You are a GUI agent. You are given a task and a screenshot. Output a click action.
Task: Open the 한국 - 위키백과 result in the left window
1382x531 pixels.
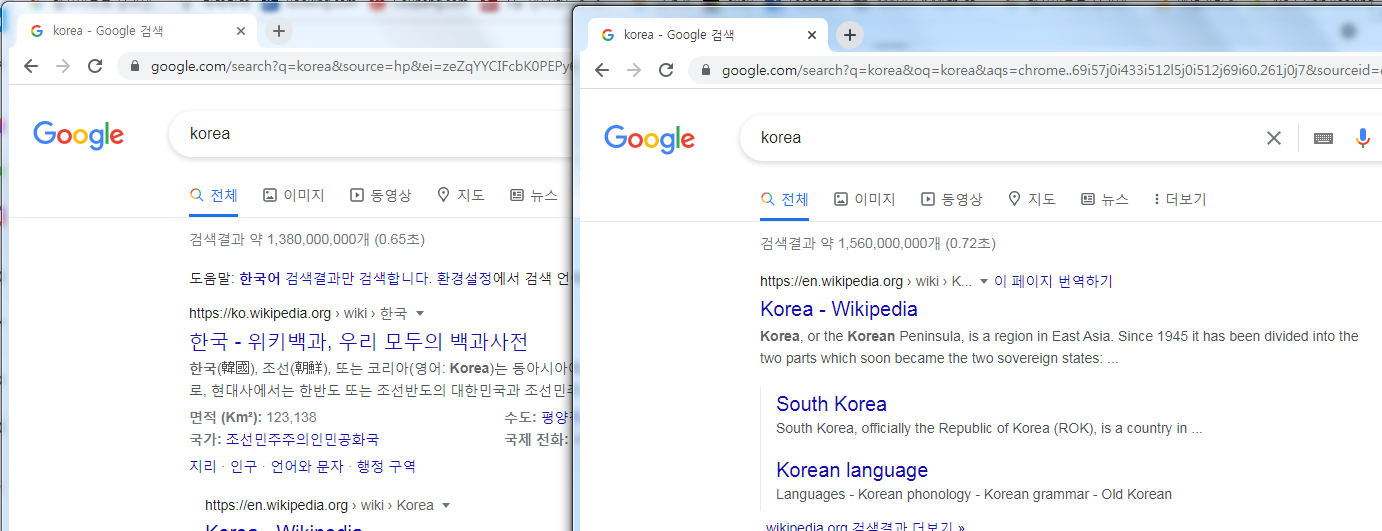[358, 340]
